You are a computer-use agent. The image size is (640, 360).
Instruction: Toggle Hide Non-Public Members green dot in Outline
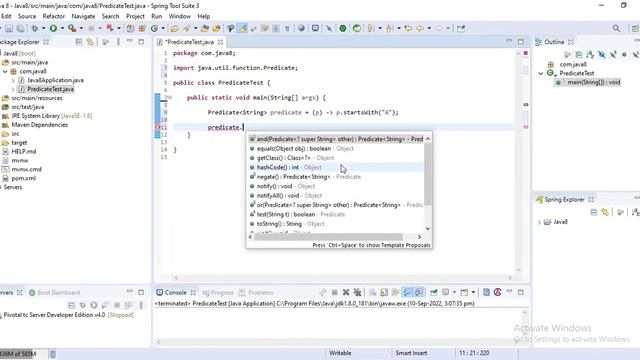pos(624,54)
